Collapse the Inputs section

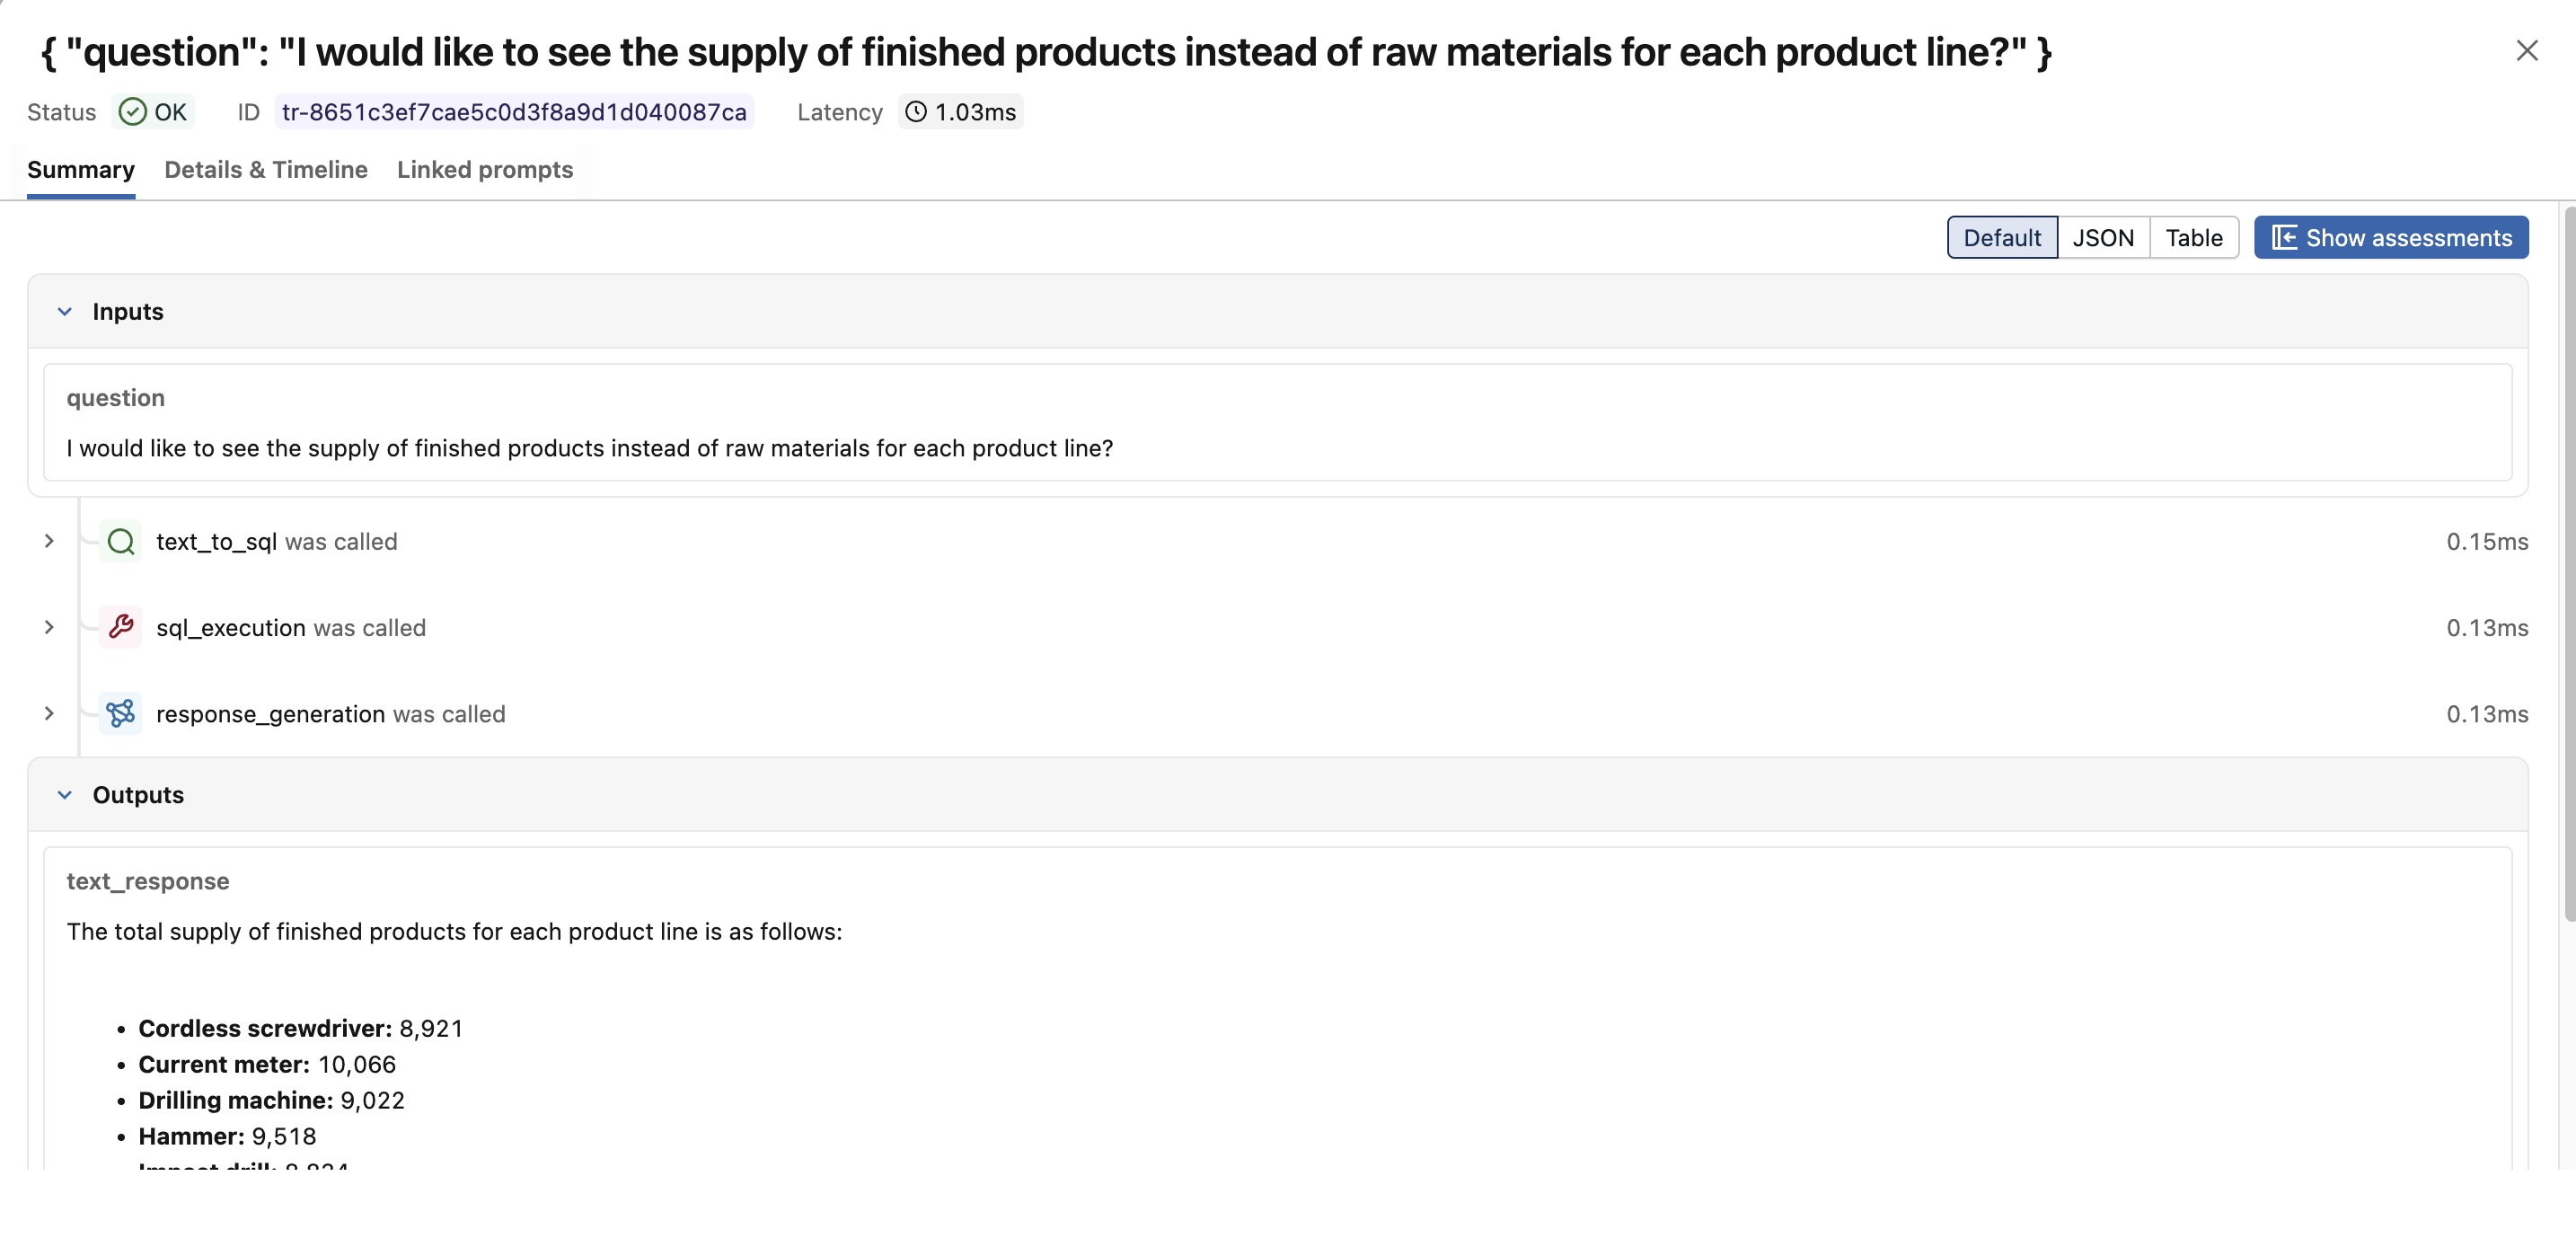click(65, 312)
